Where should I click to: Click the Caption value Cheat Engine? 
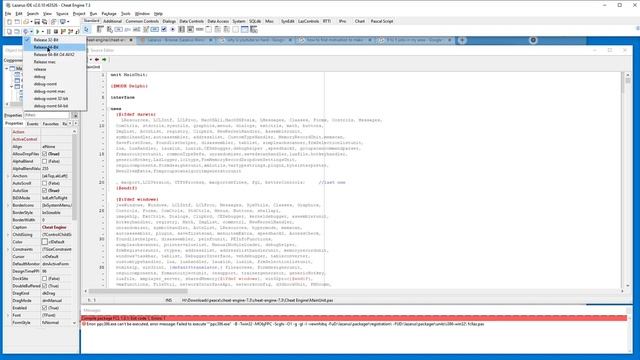pyautogui.click(x=54, y=227)
